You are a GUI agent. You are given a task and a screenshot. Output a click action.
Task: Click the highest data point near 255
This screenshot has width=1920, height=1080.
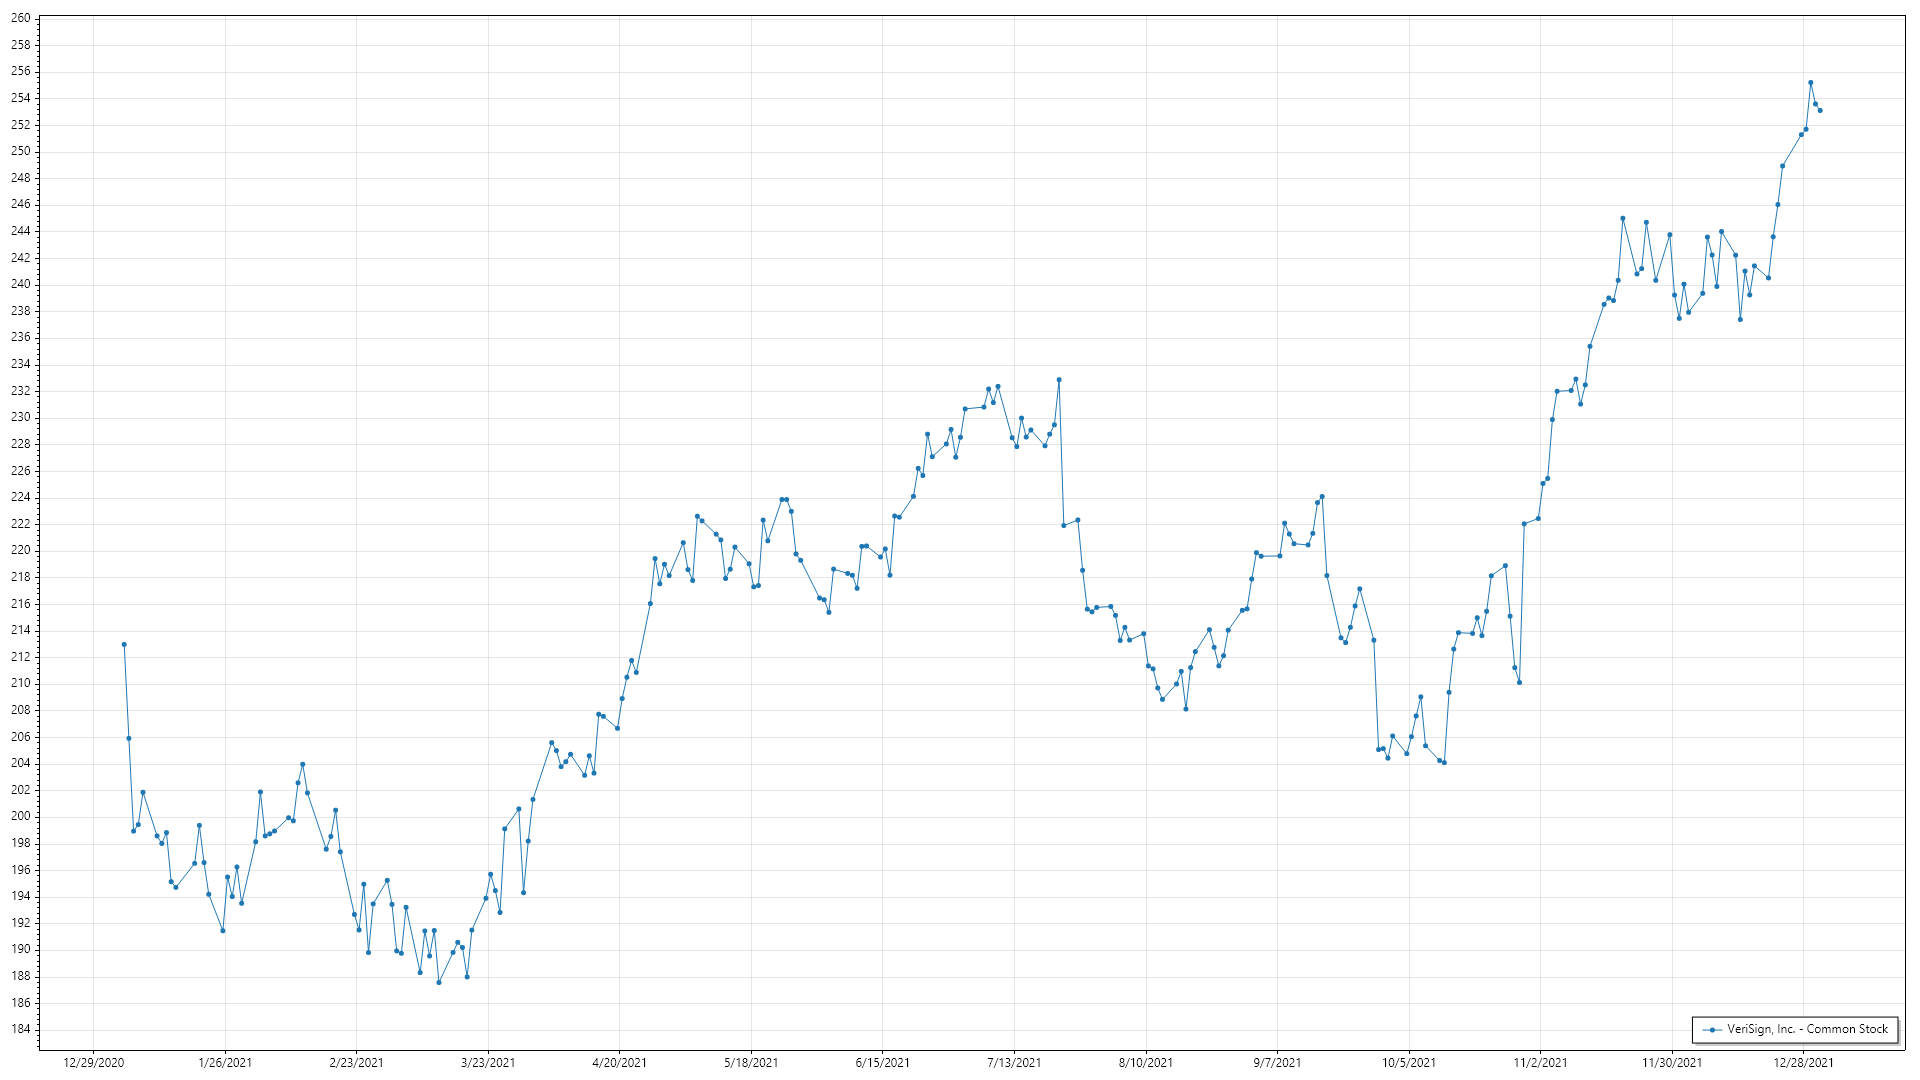pos(1810,83)
